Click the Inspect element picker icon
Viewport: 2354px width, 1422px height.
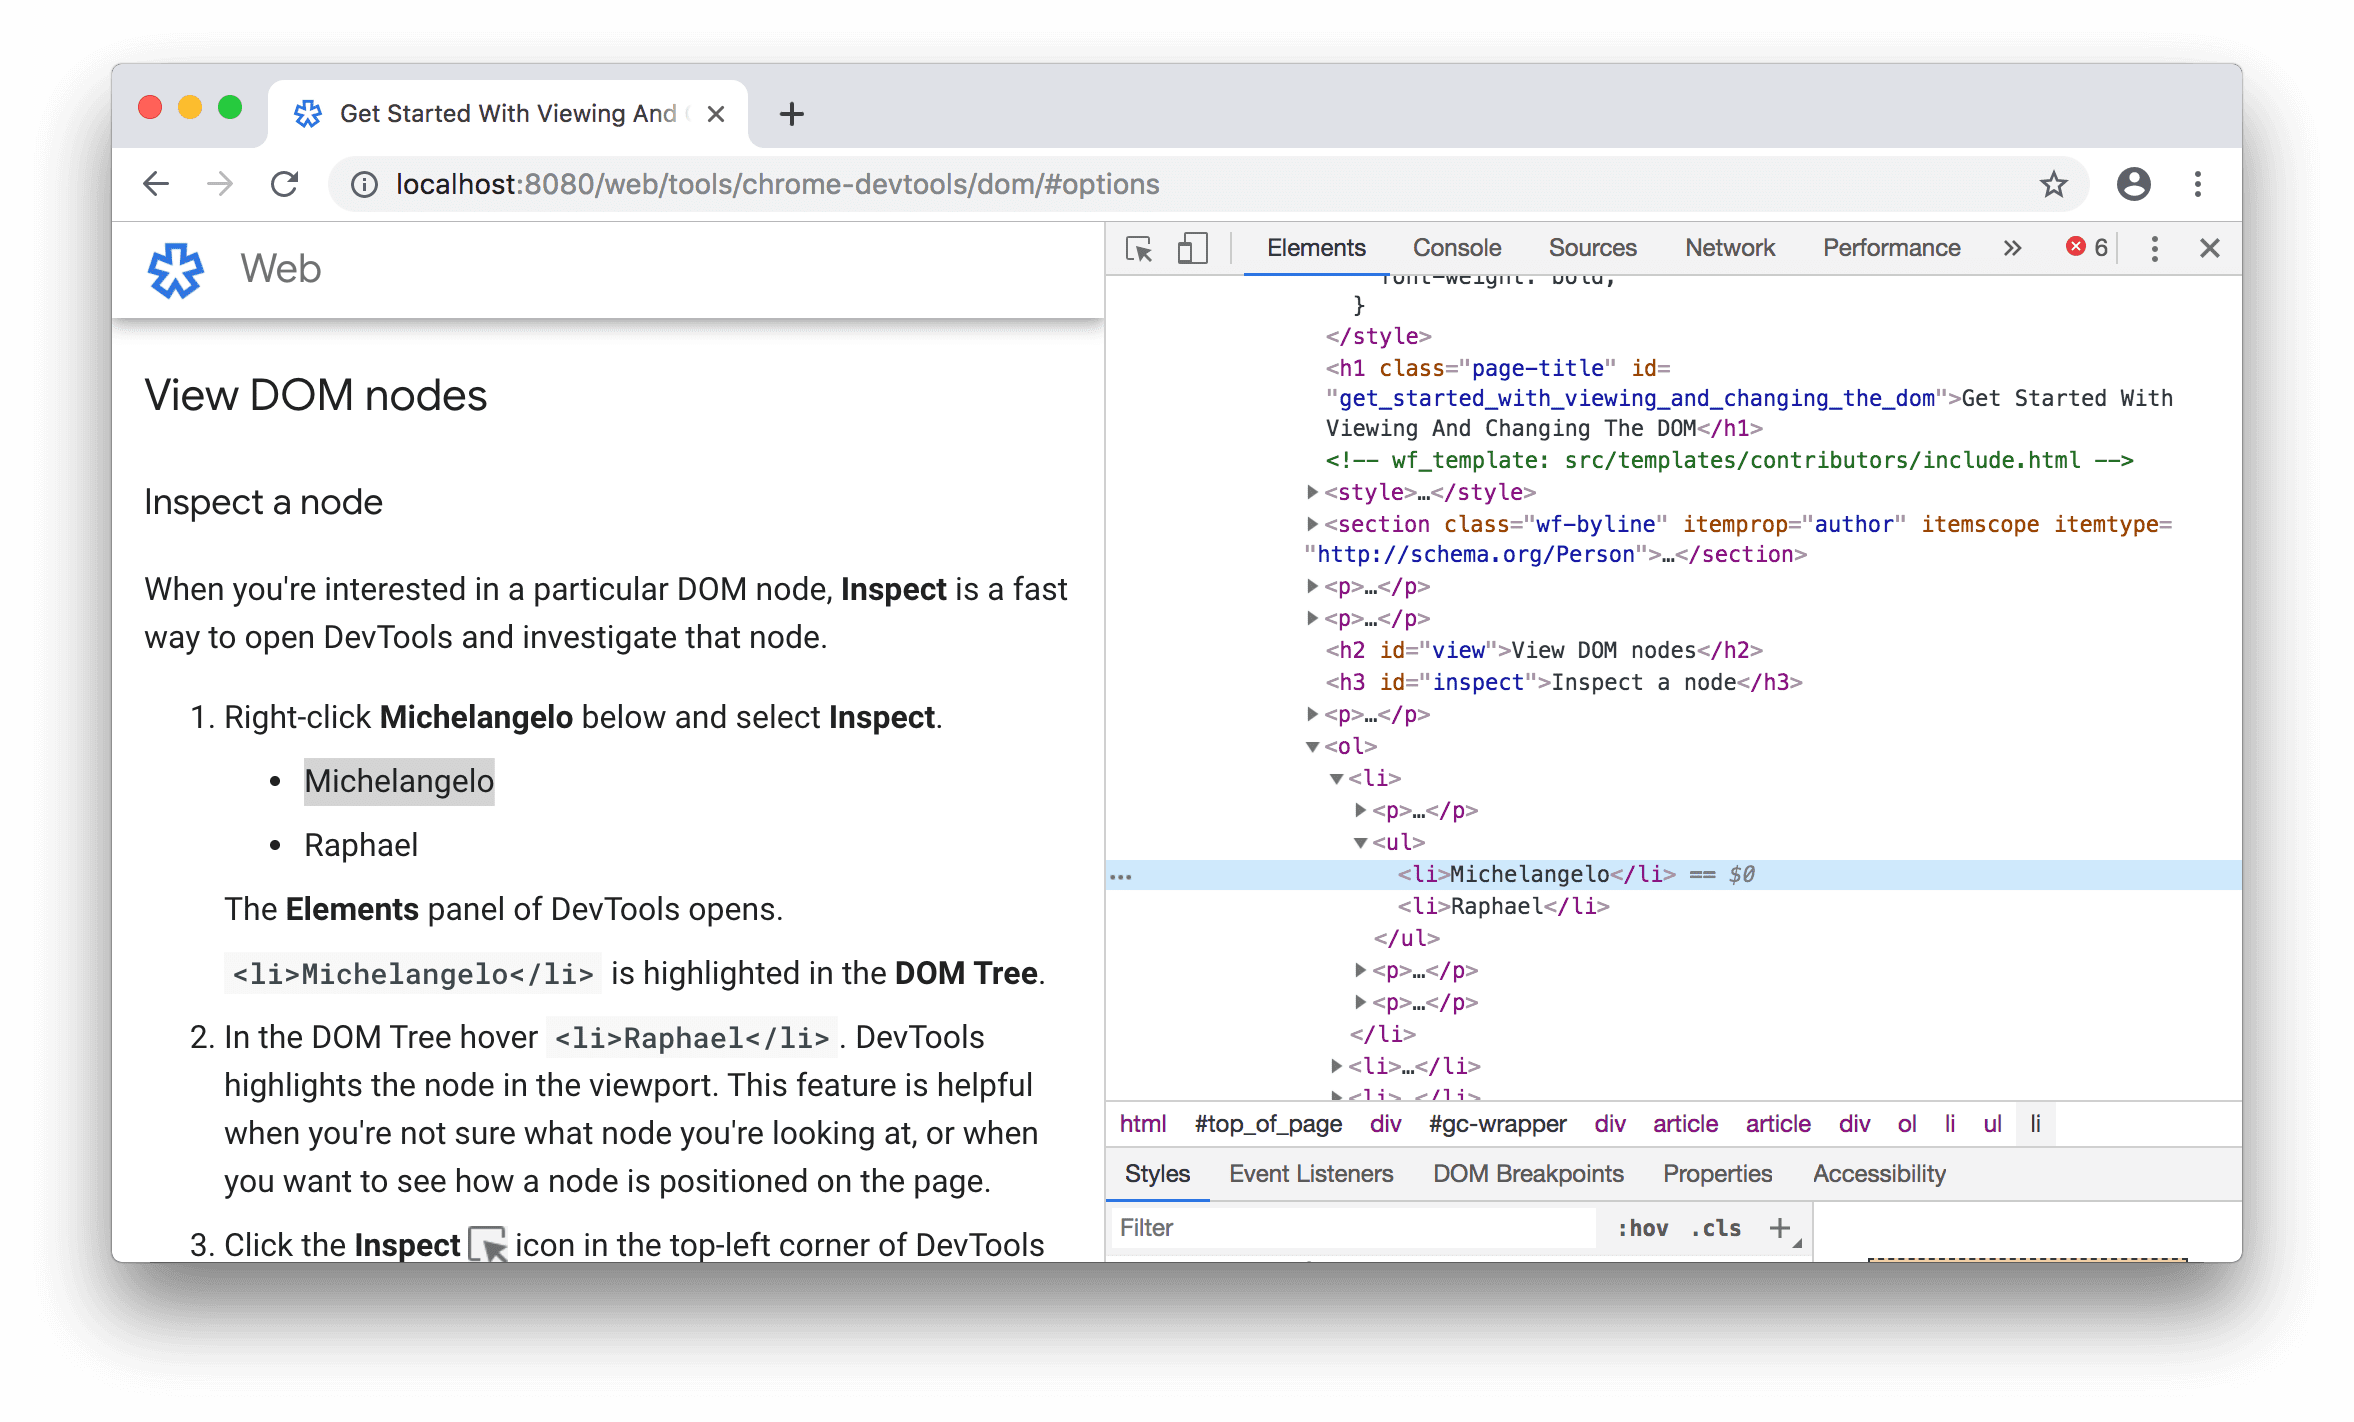1140,247
